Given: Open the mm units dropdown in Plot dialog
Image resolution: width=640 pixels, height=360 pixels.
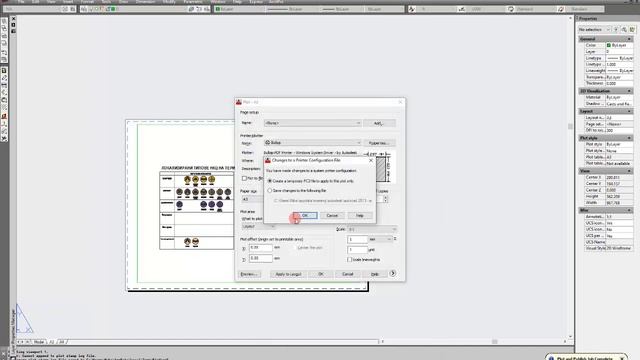Looking at the screenshot, I should point(380,240).
